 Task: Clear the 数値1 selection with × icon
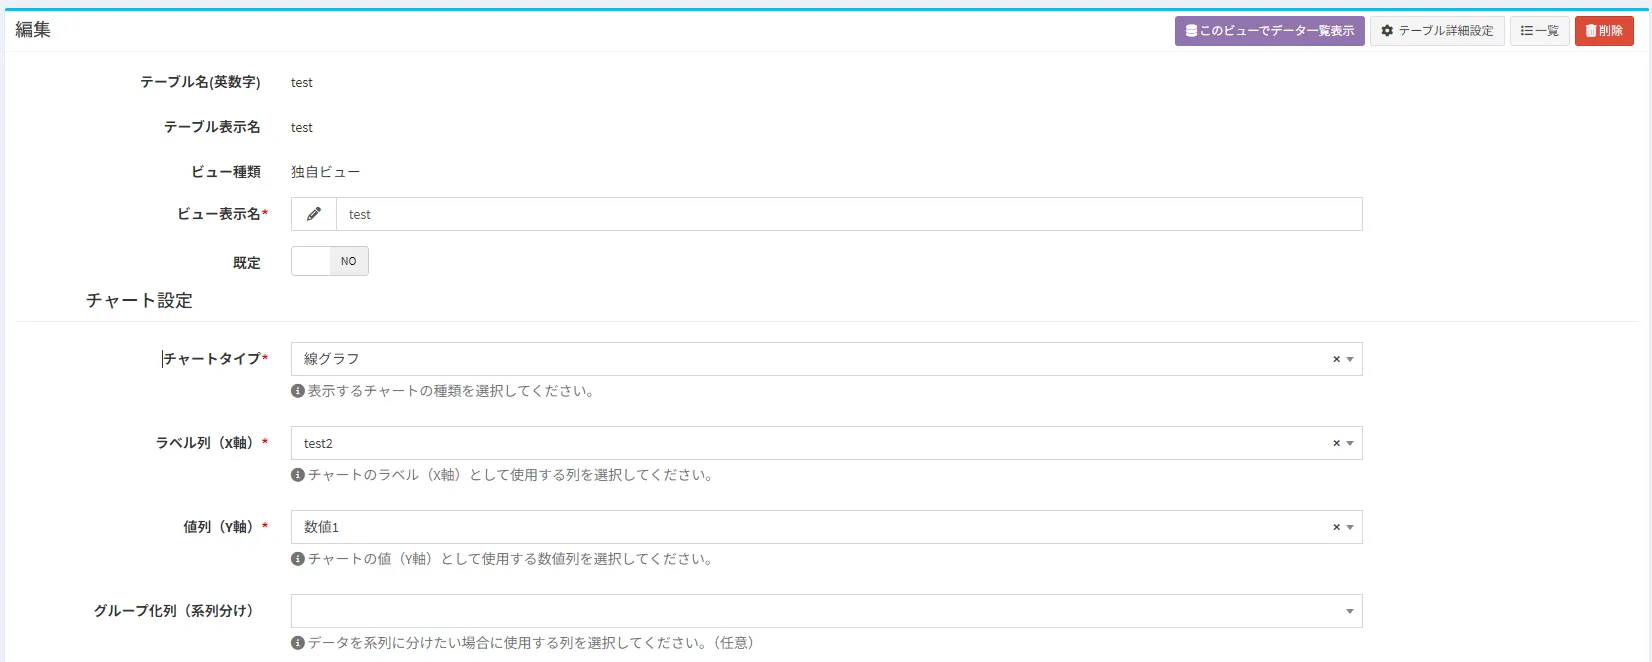(1336, 527)
